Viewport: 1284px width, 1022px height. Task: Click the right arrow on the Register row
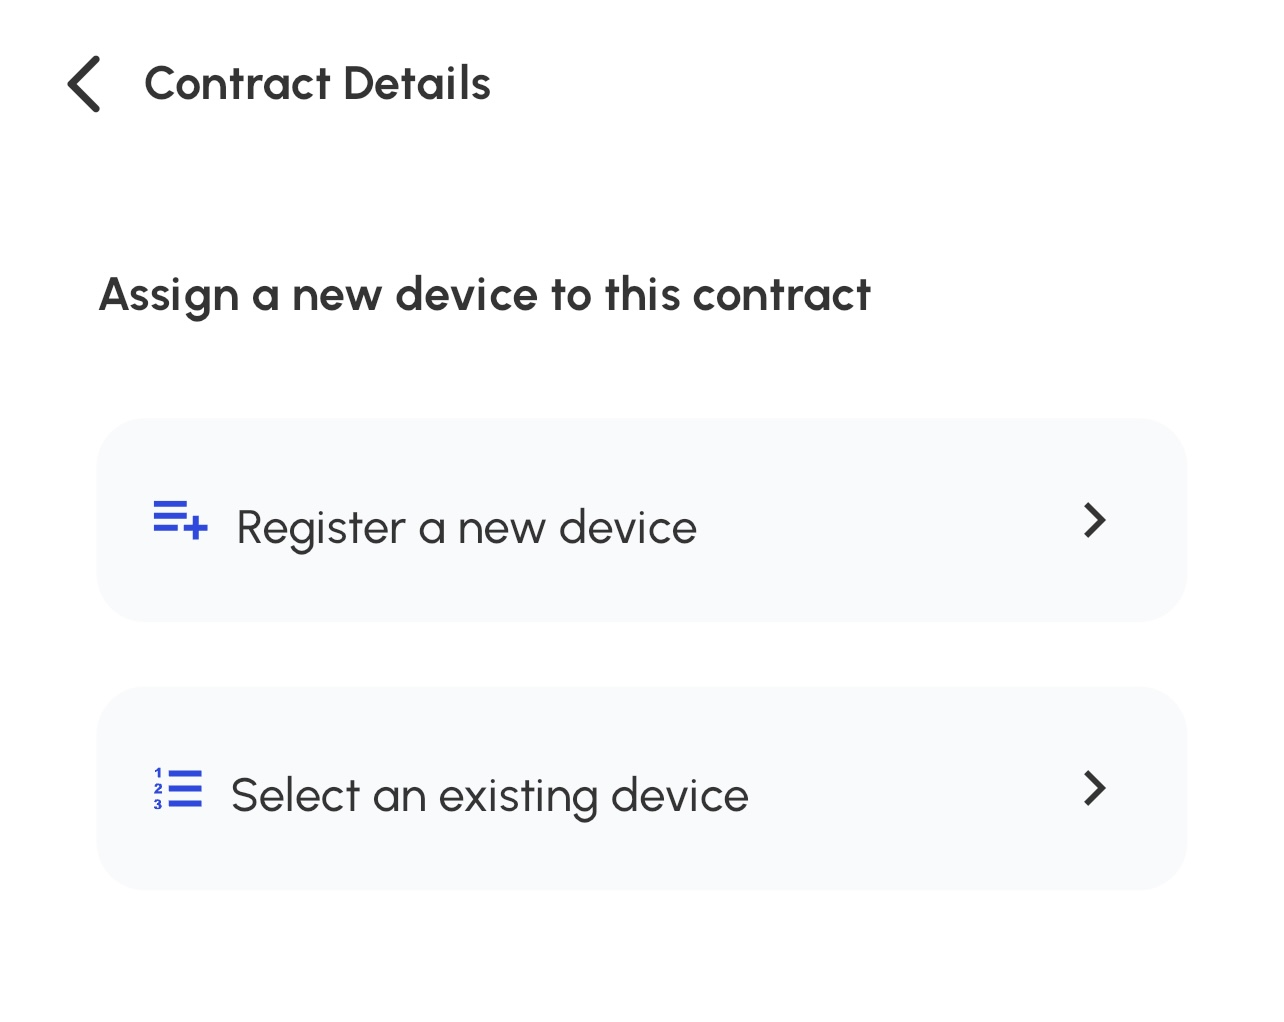pyautogui.click(x=1095, y=520)
